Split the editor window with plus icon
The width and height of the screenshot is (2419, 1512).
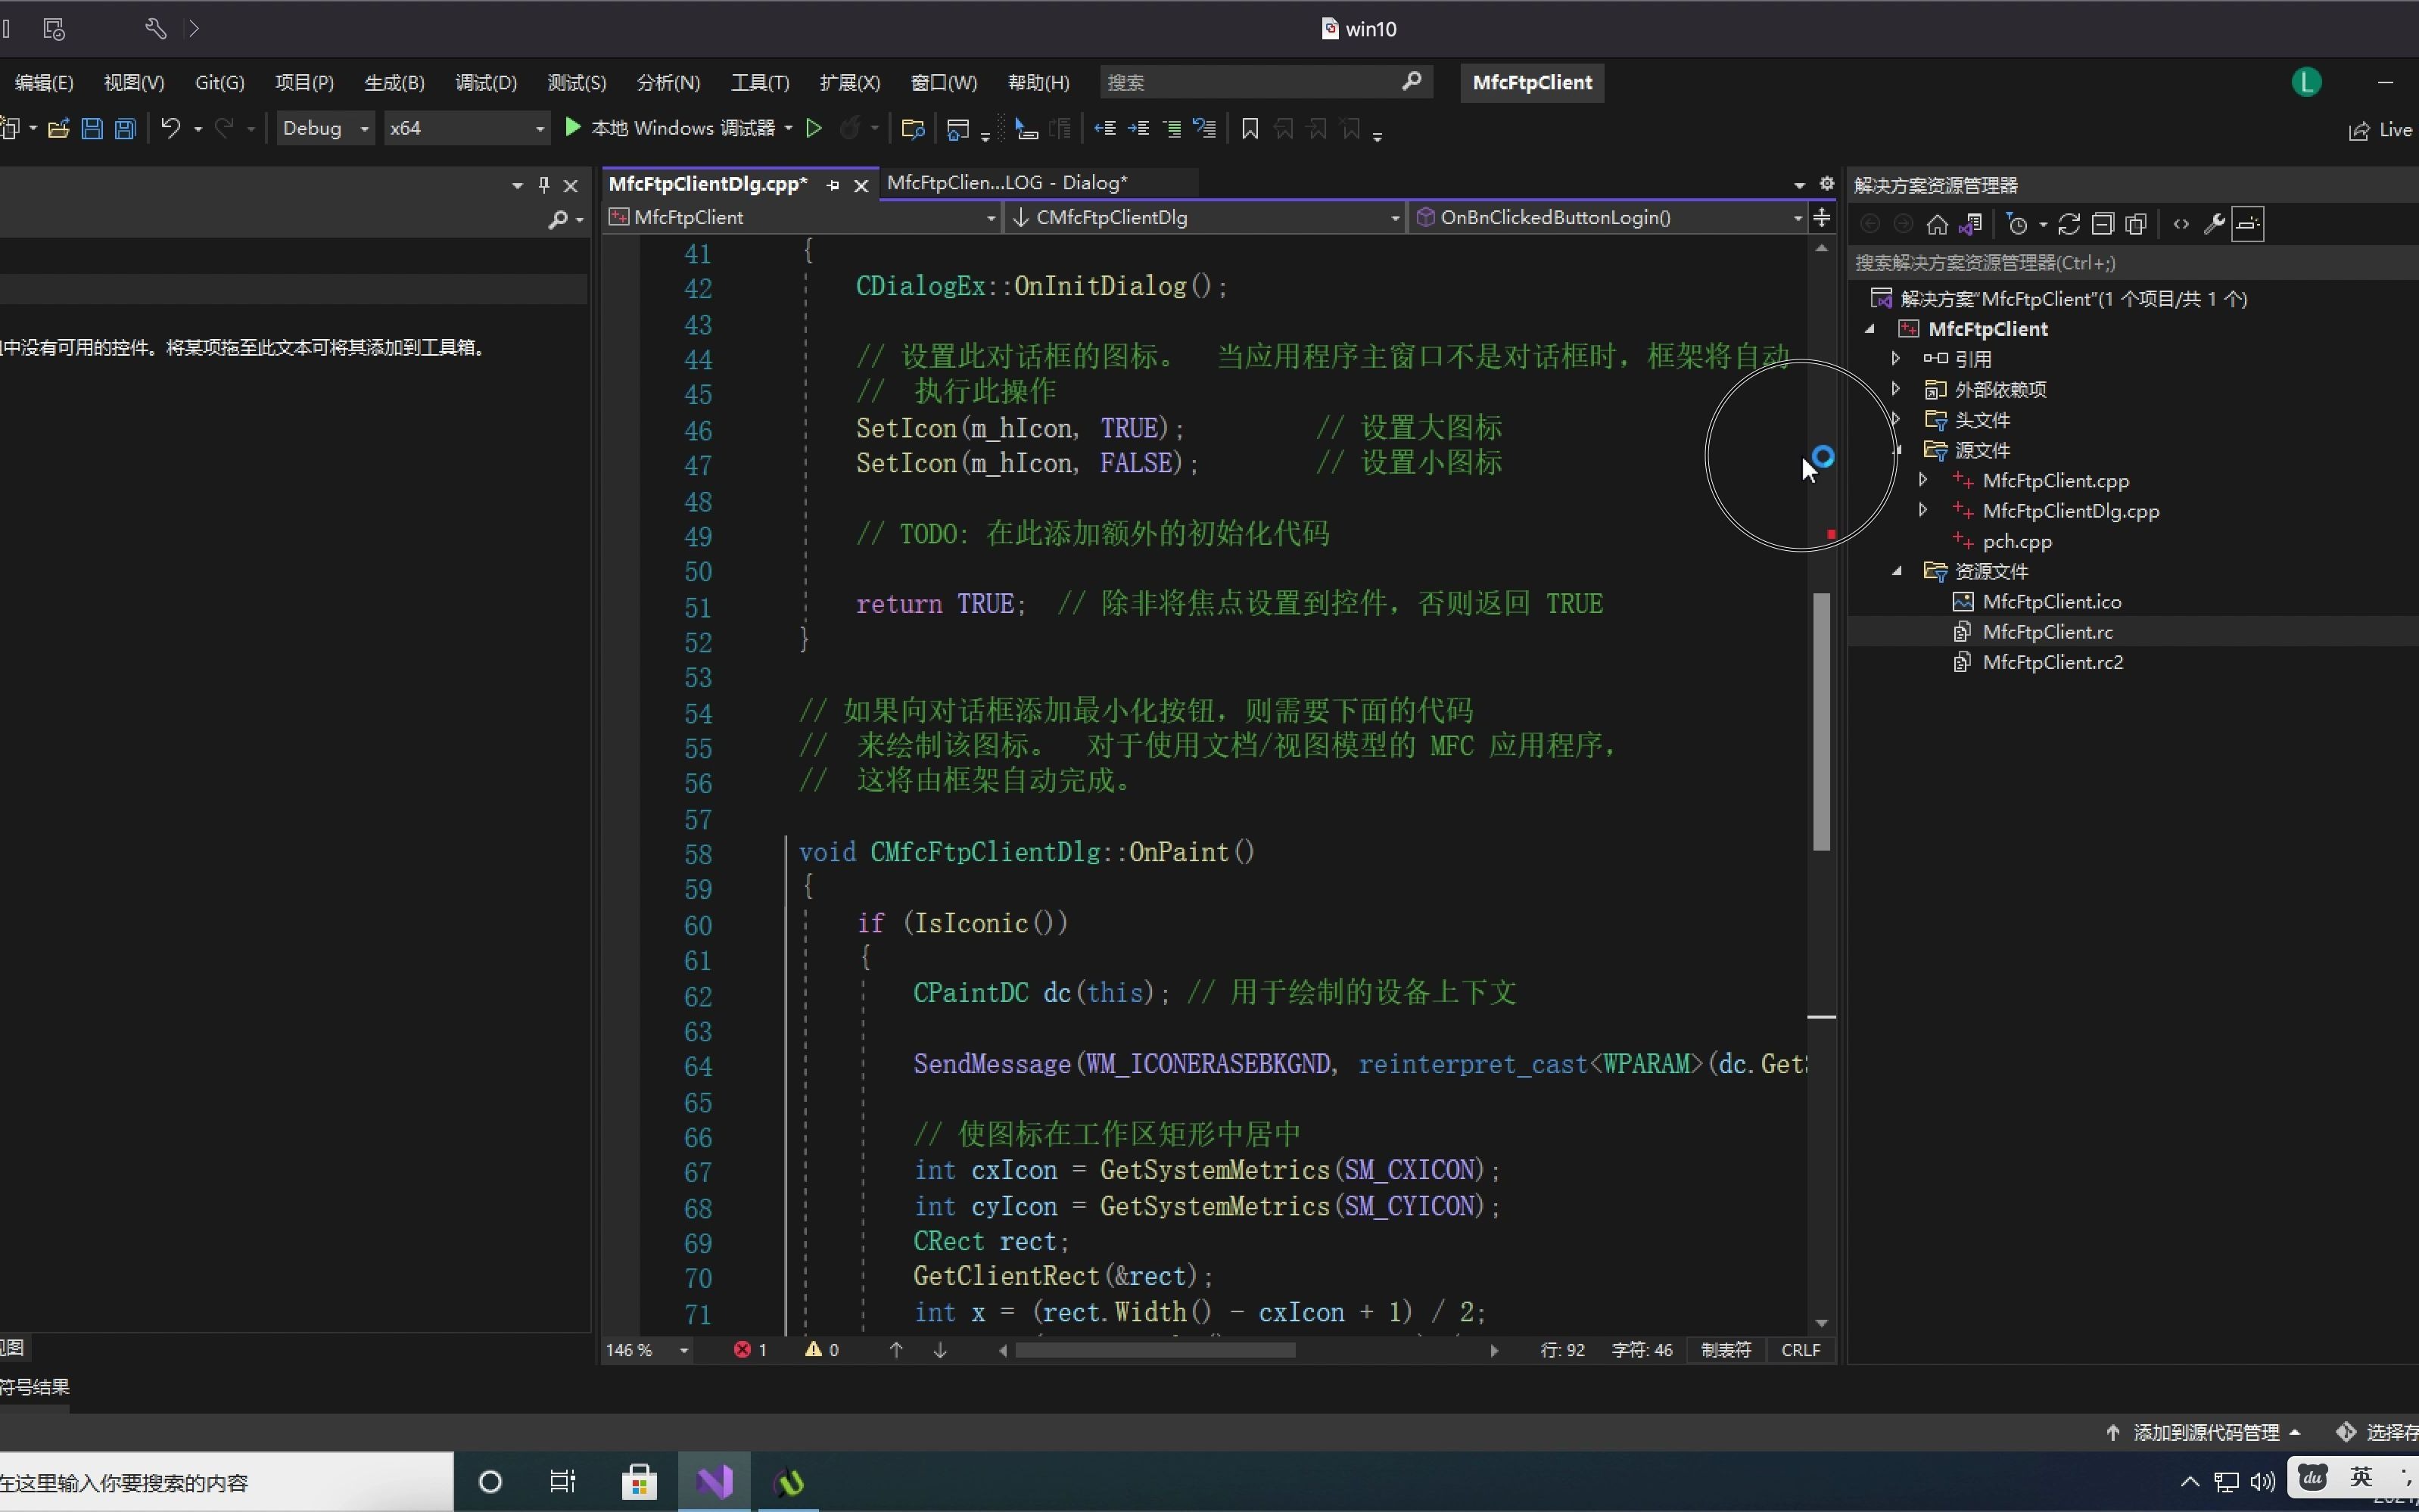click(1822, 217)
